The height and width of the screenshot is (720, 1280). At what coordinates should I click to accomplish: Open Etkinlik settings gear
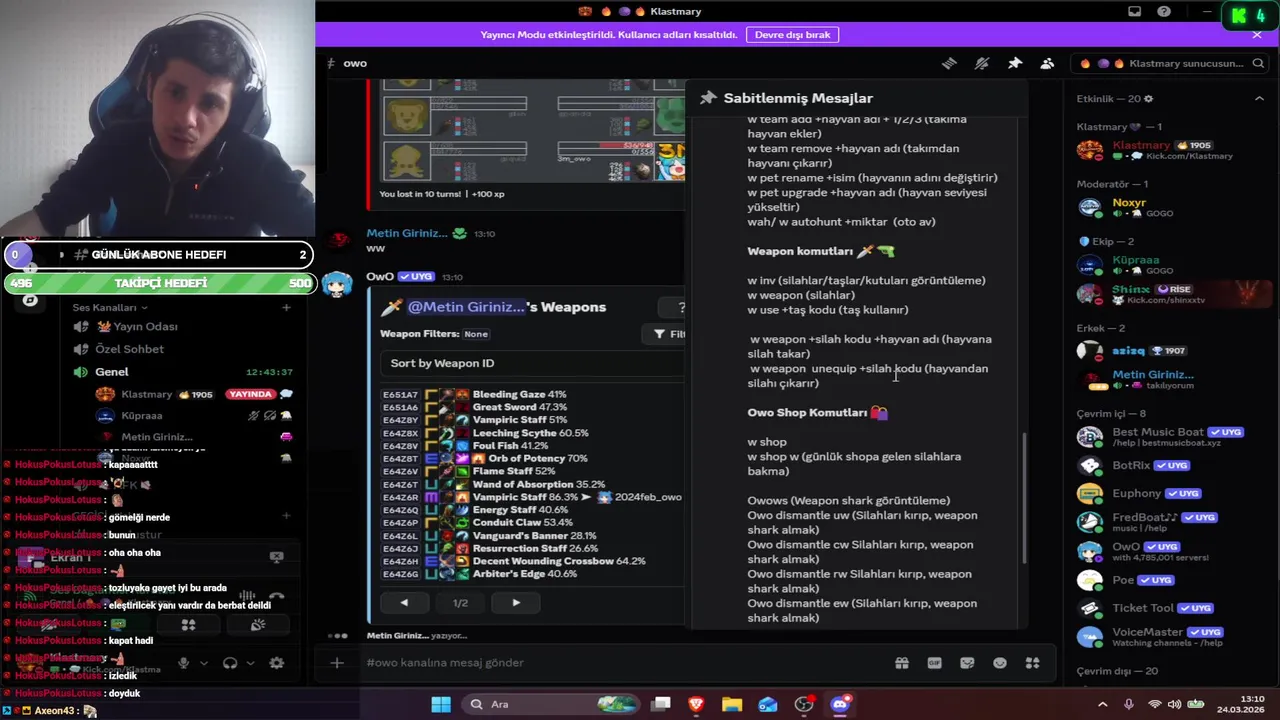tap(1148, 99)
